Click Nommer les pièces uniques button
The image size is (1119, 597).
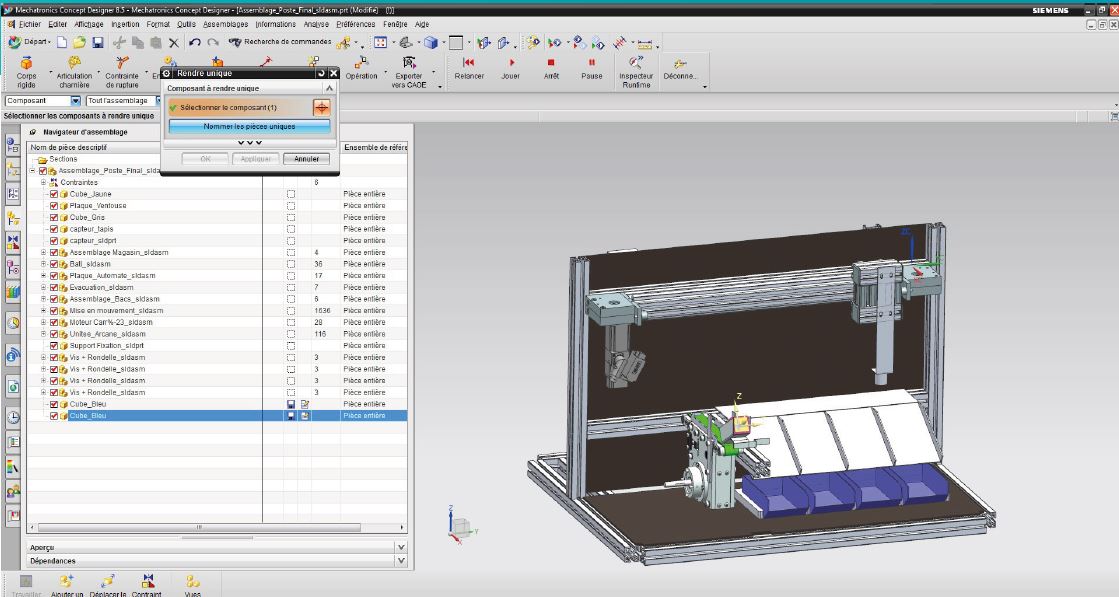click(249, 126)
